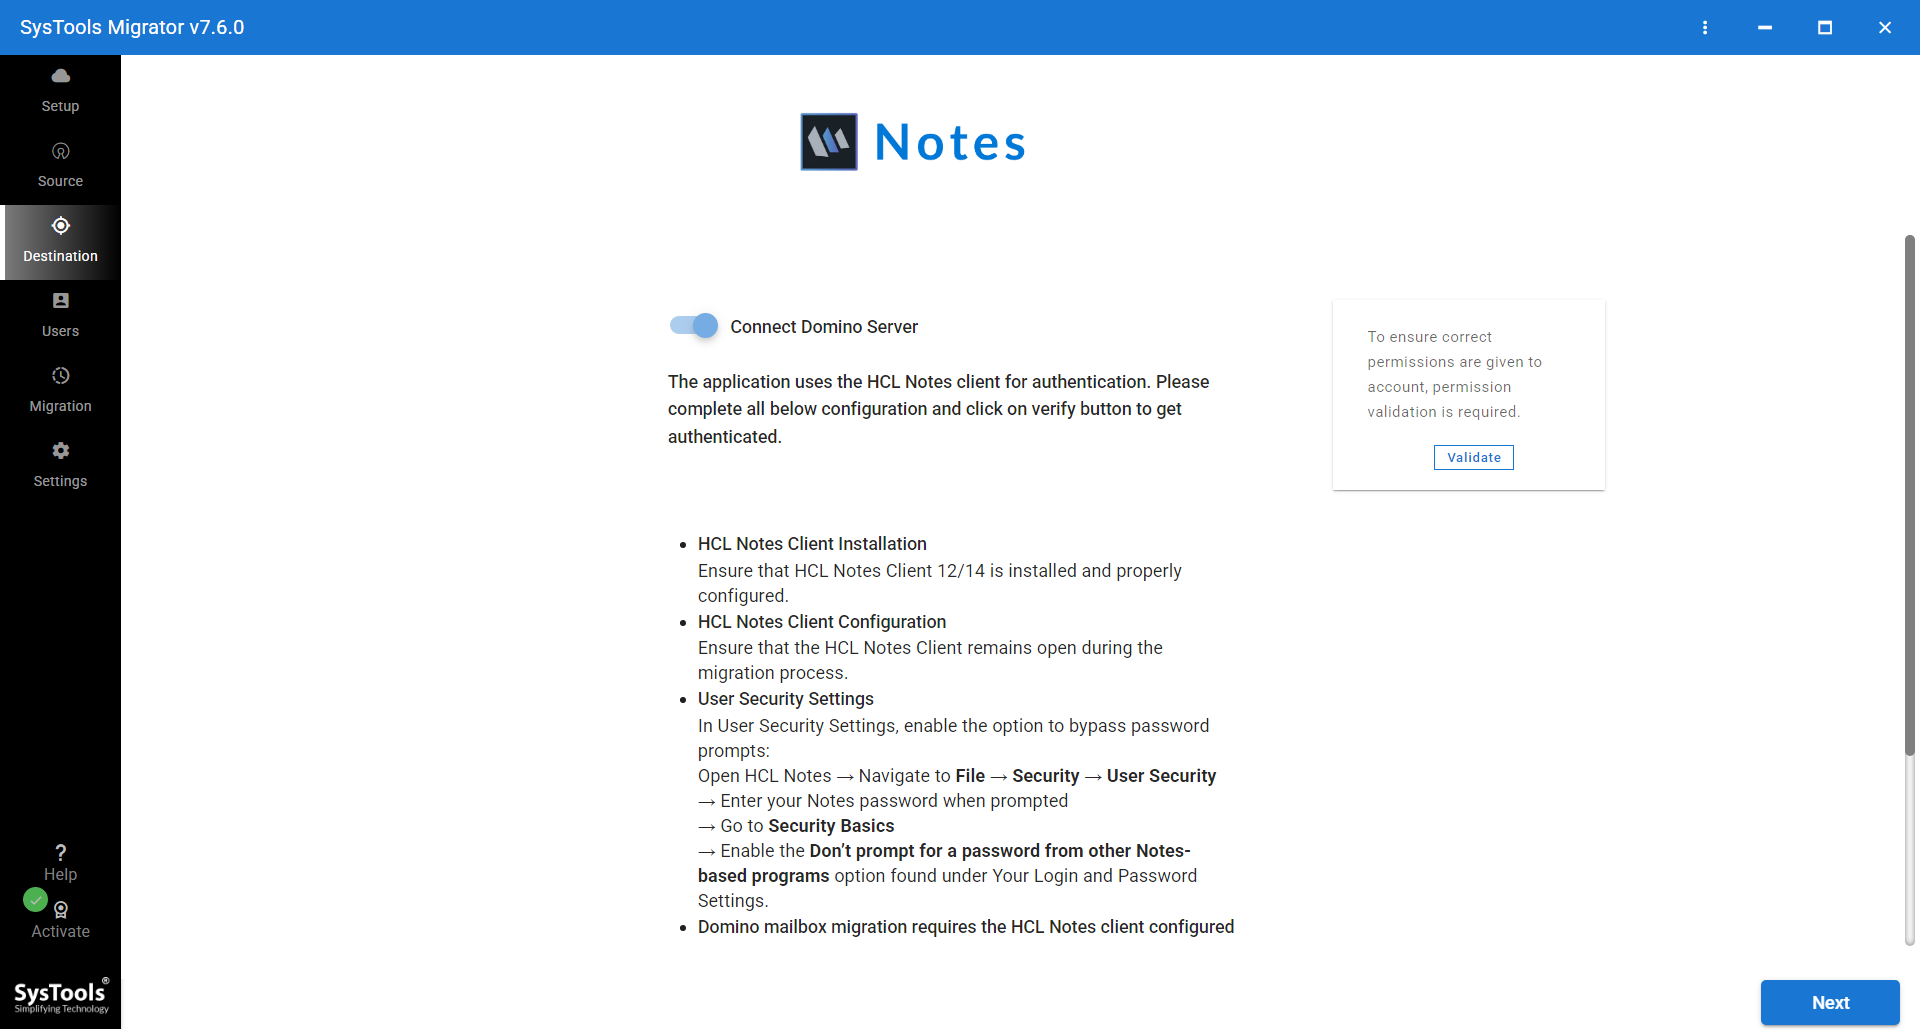Open the Settings gear icon
This screenshot has height=1030, width=1920.
pyautogui.click(x=60, y=451)
